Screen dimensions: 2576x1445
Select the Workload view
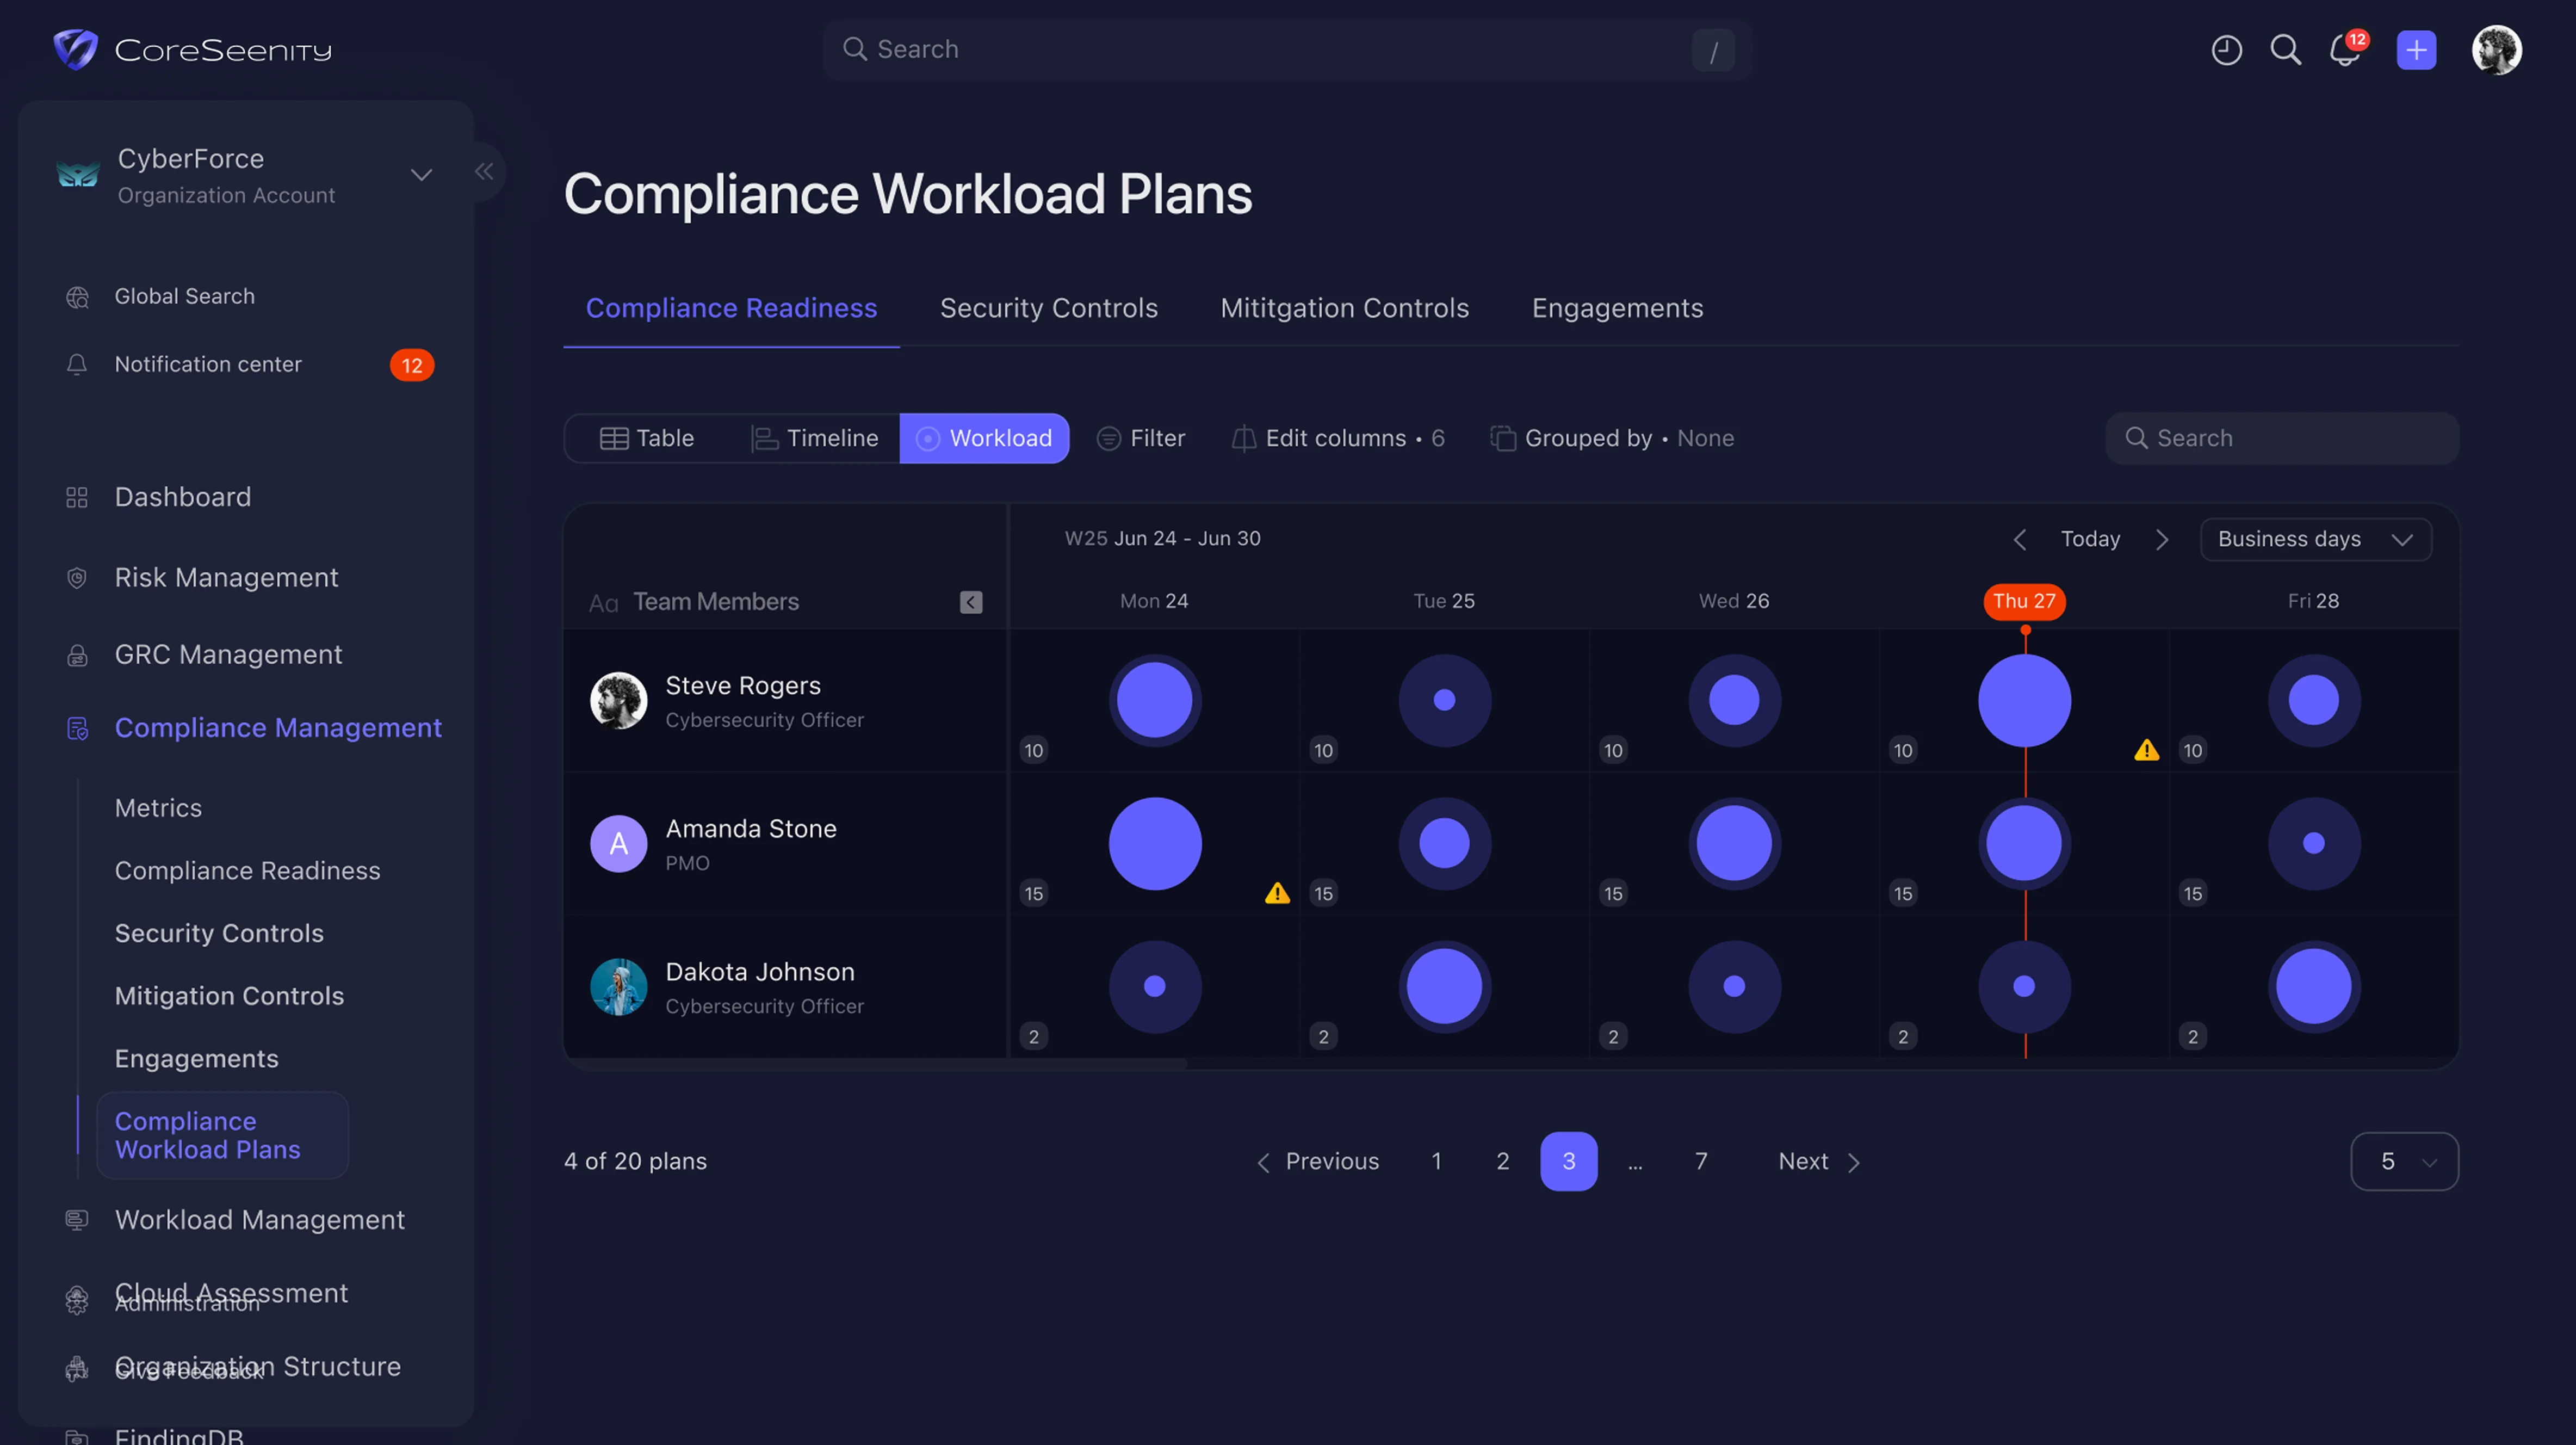point(984,438)
